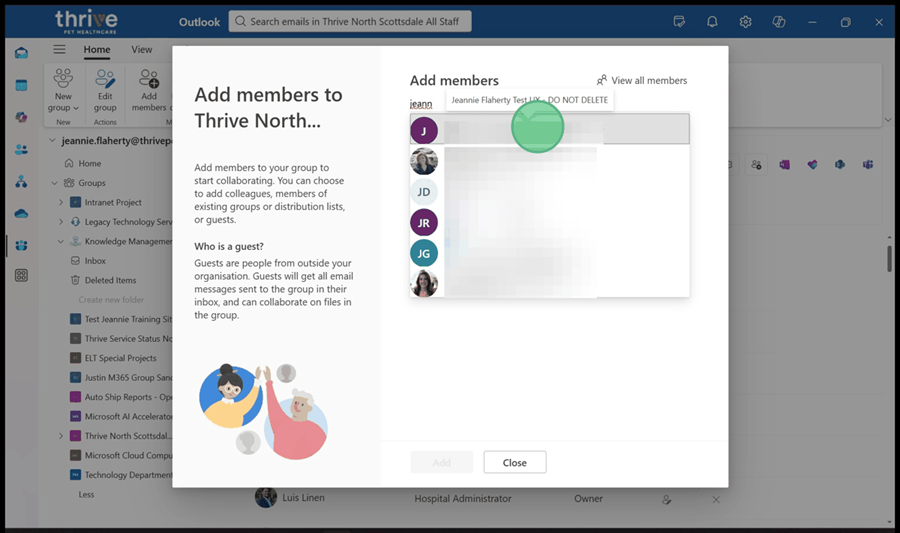The height and width of the screenshot is (533, 900).
Task: Expand the Intranet Project group
Action: point(61,202)
